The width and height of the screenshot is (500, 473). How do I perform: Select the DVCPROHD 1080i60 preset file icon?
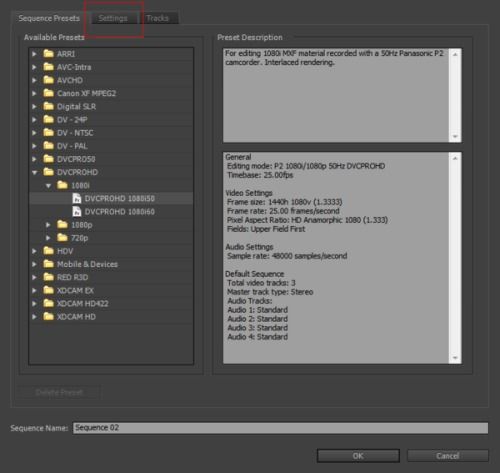[x=77, y=211]
